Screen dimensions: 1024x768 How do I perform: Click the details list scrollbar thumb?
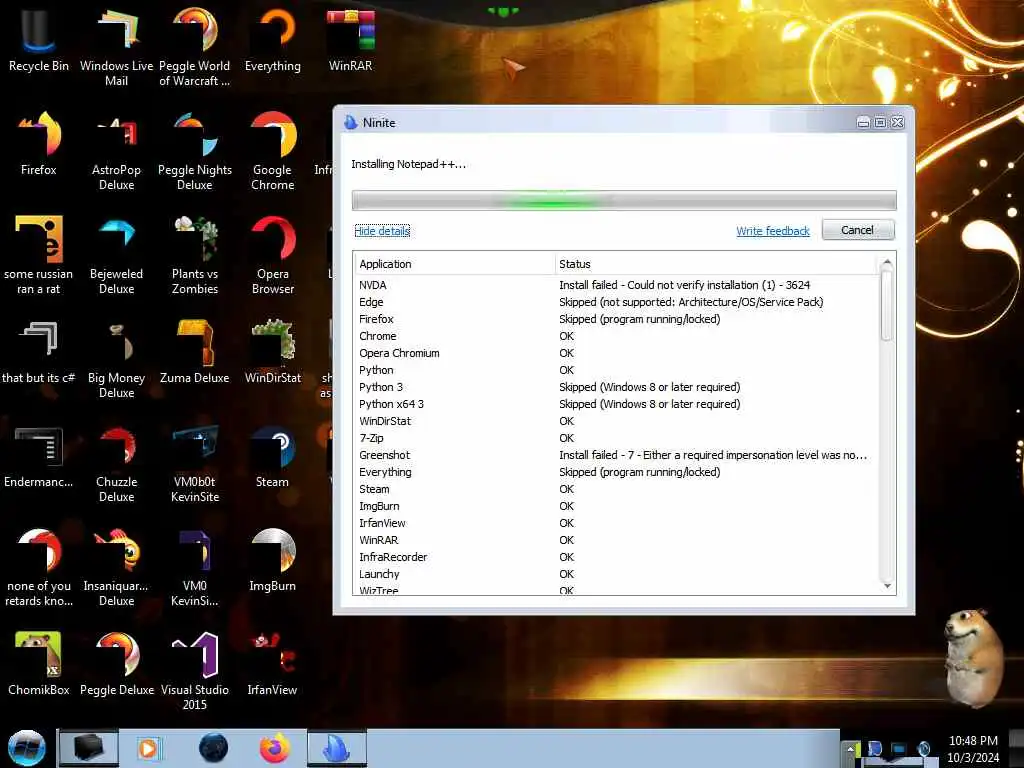[886, 306]
